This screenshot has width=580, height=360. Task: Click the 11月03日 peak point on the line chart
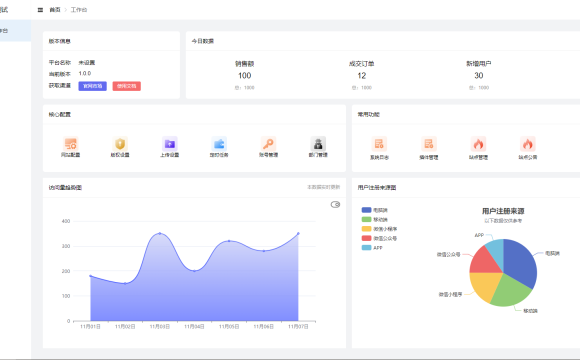160,233
